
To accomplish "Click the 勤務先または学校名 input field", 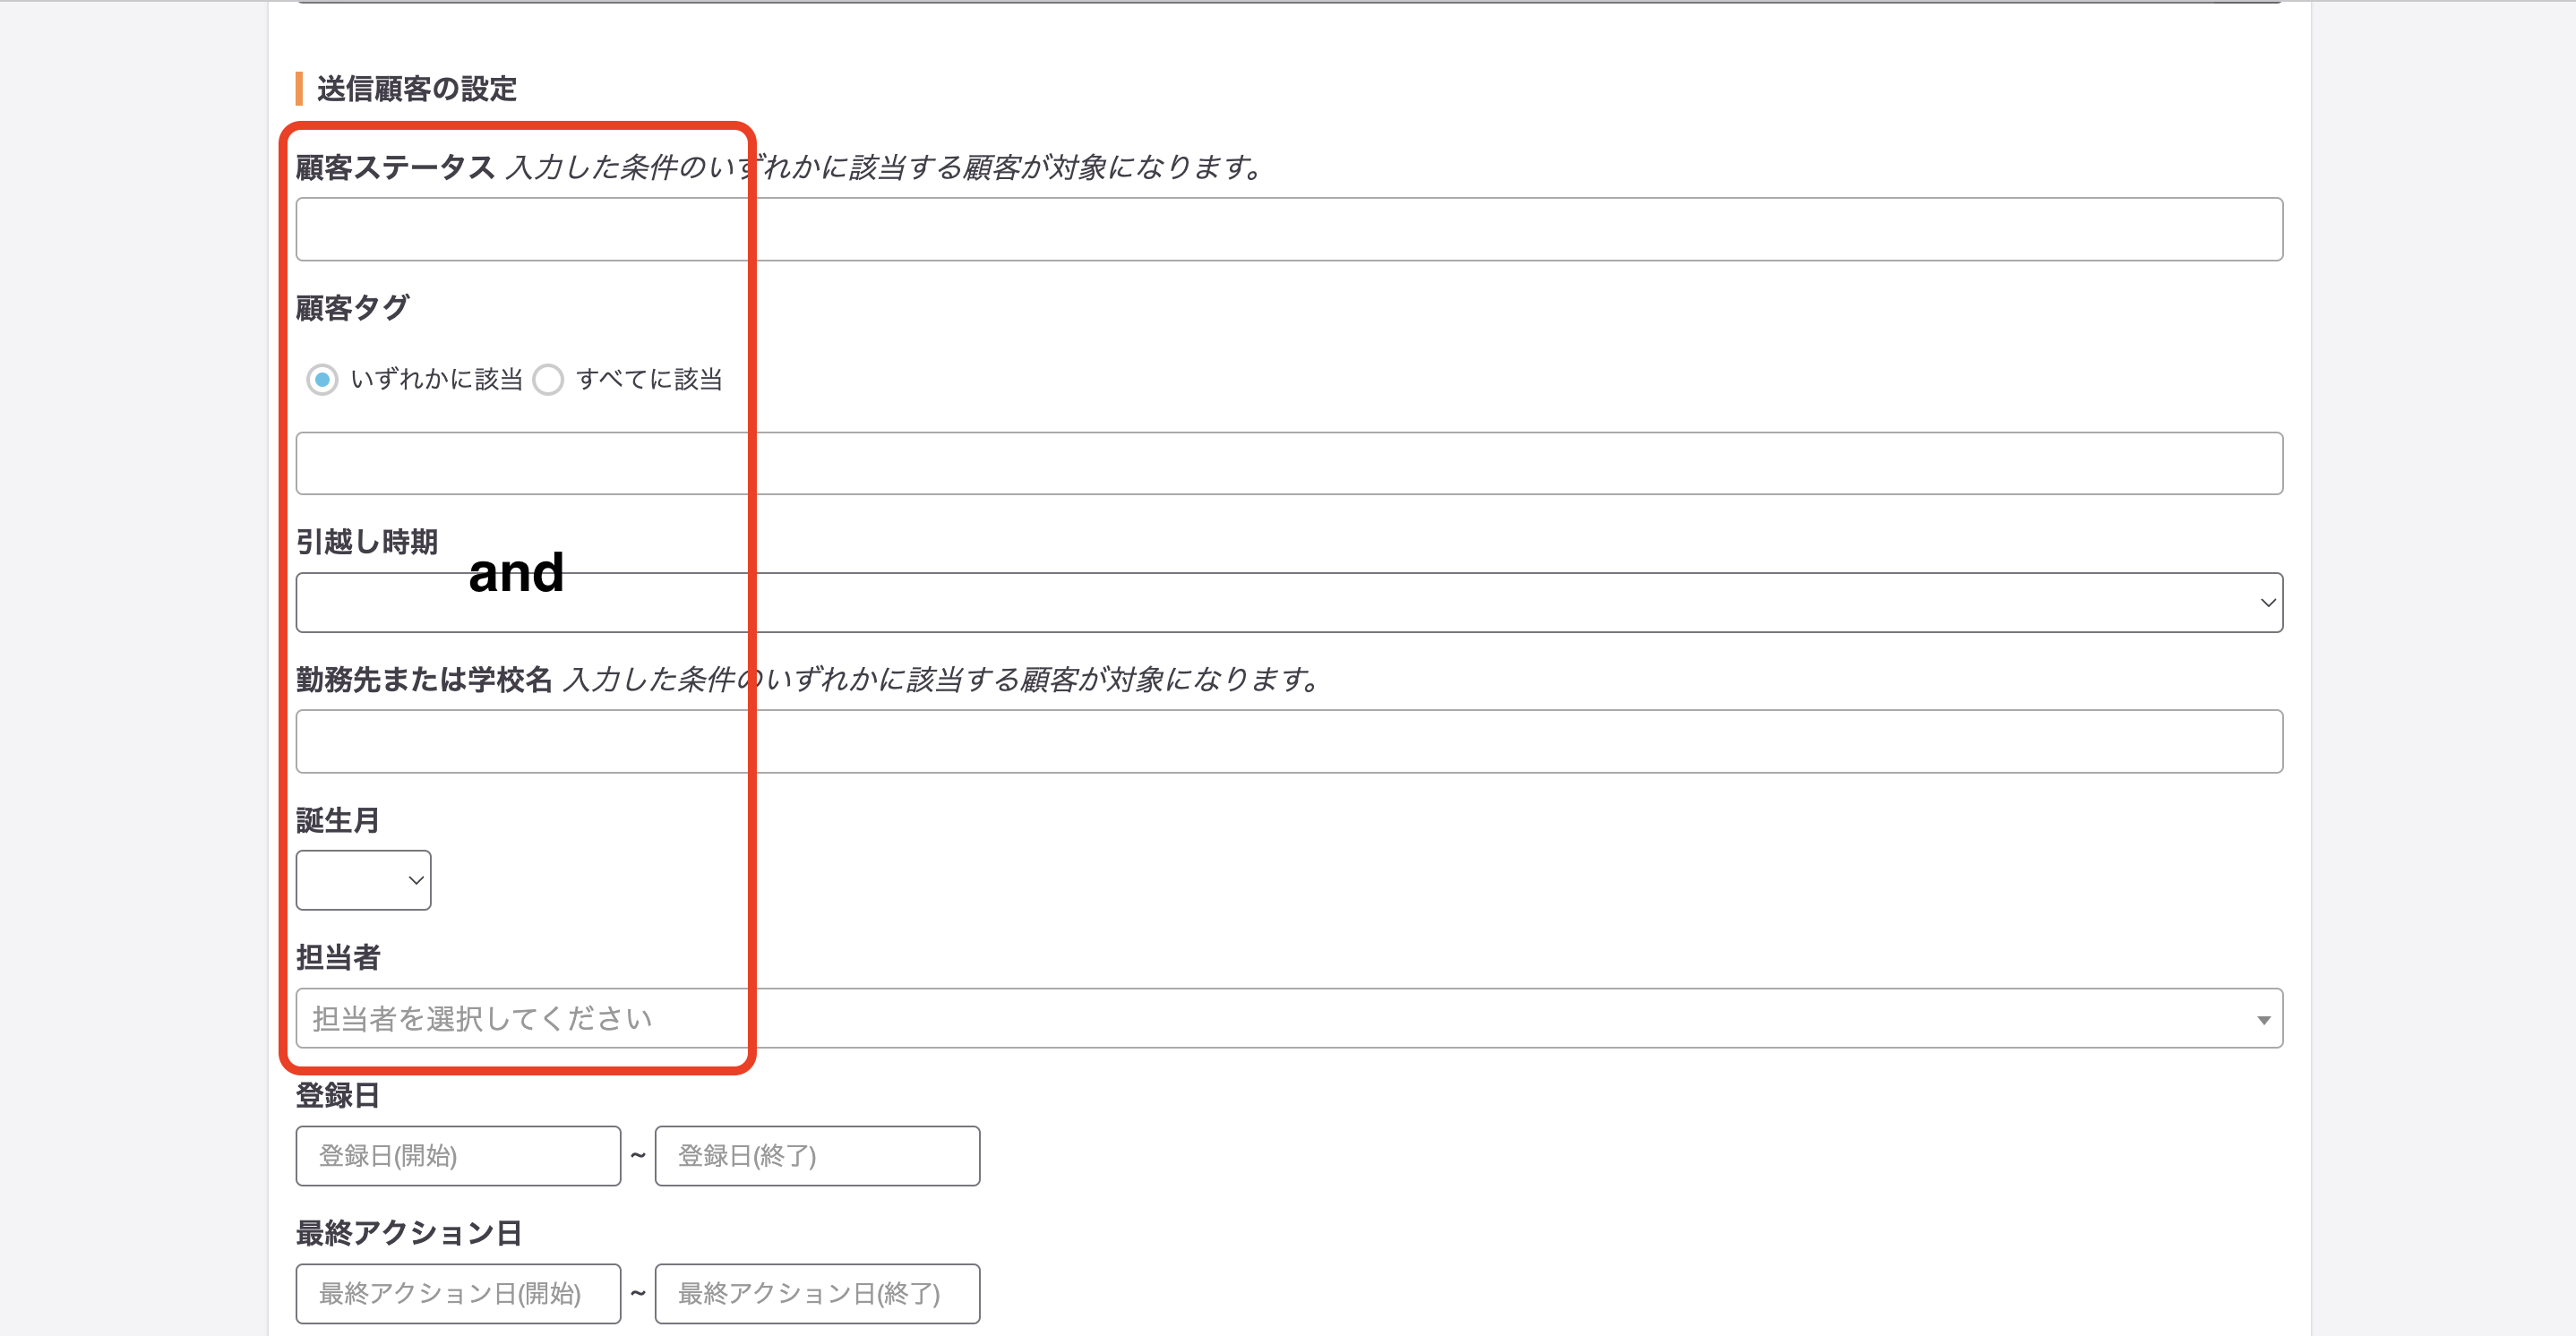I will [x=1289, y=741].
